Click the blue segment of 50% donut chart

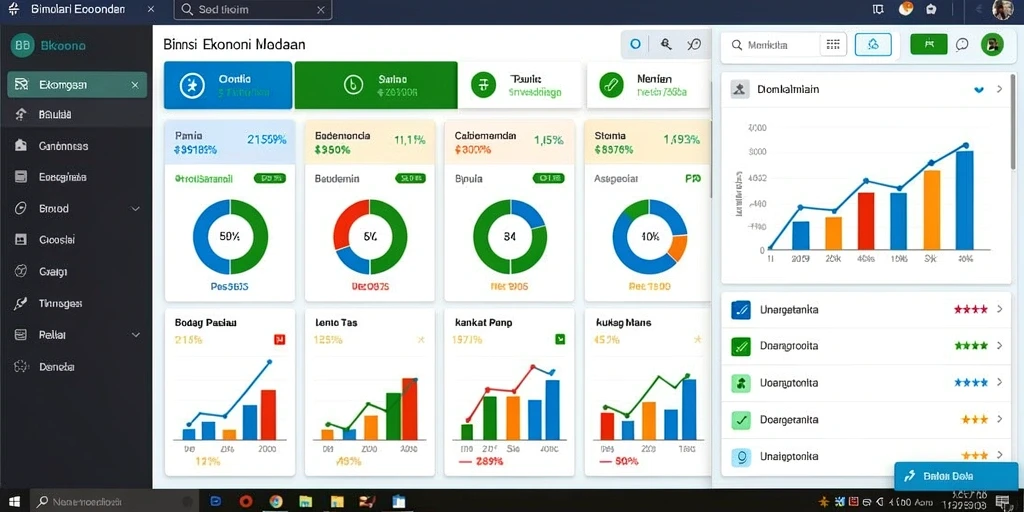point(211,237)
